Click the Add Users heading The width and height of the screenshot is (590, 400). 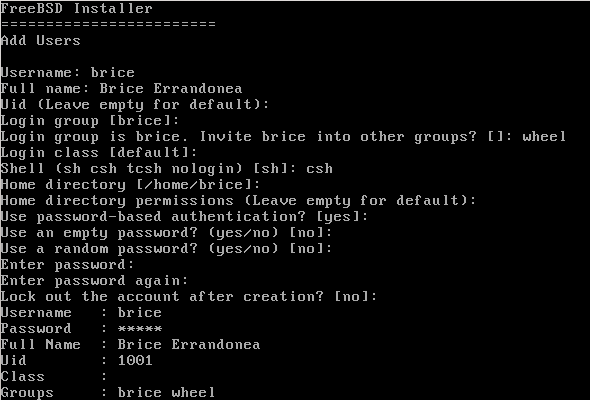(x=40, y=40)
